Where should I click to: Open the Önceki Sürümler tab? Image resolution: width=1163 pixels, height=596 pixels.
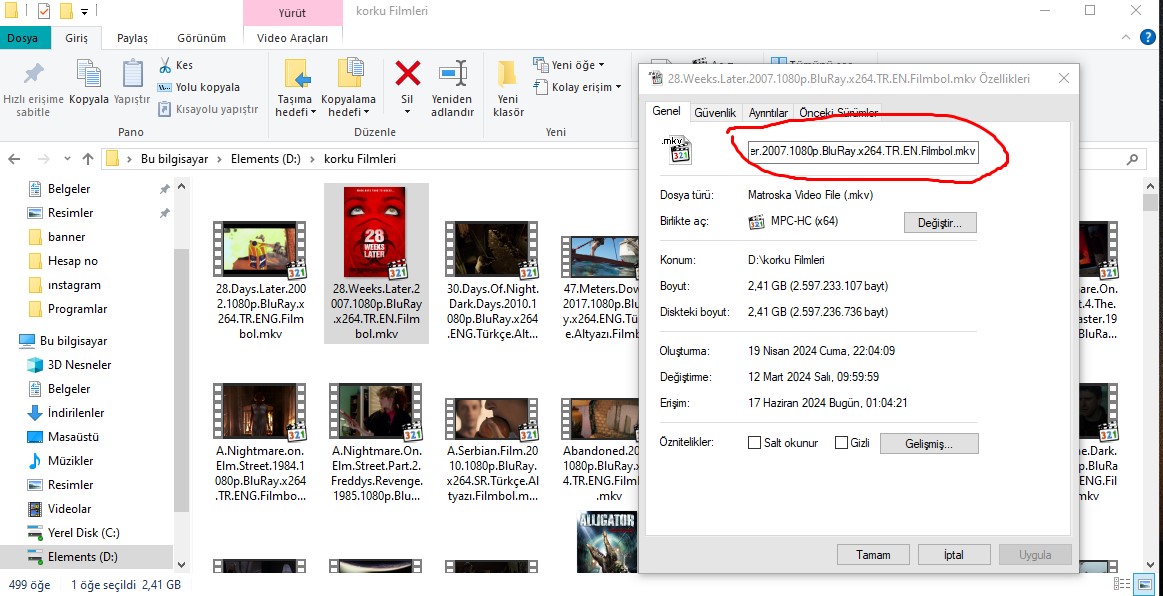[838, 113]
